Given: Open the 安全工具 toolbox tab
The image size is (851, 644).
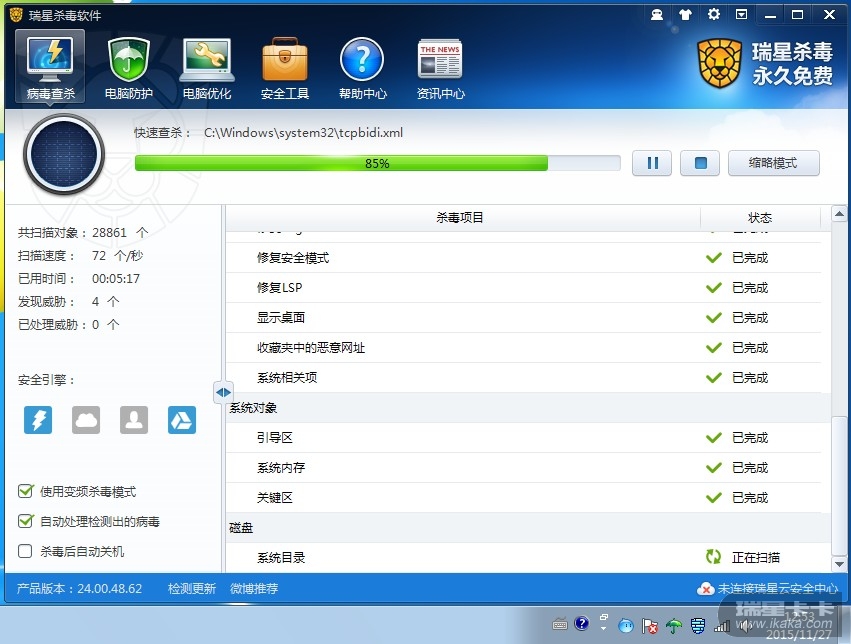Looking at the screenshot, I should [285, 69].
